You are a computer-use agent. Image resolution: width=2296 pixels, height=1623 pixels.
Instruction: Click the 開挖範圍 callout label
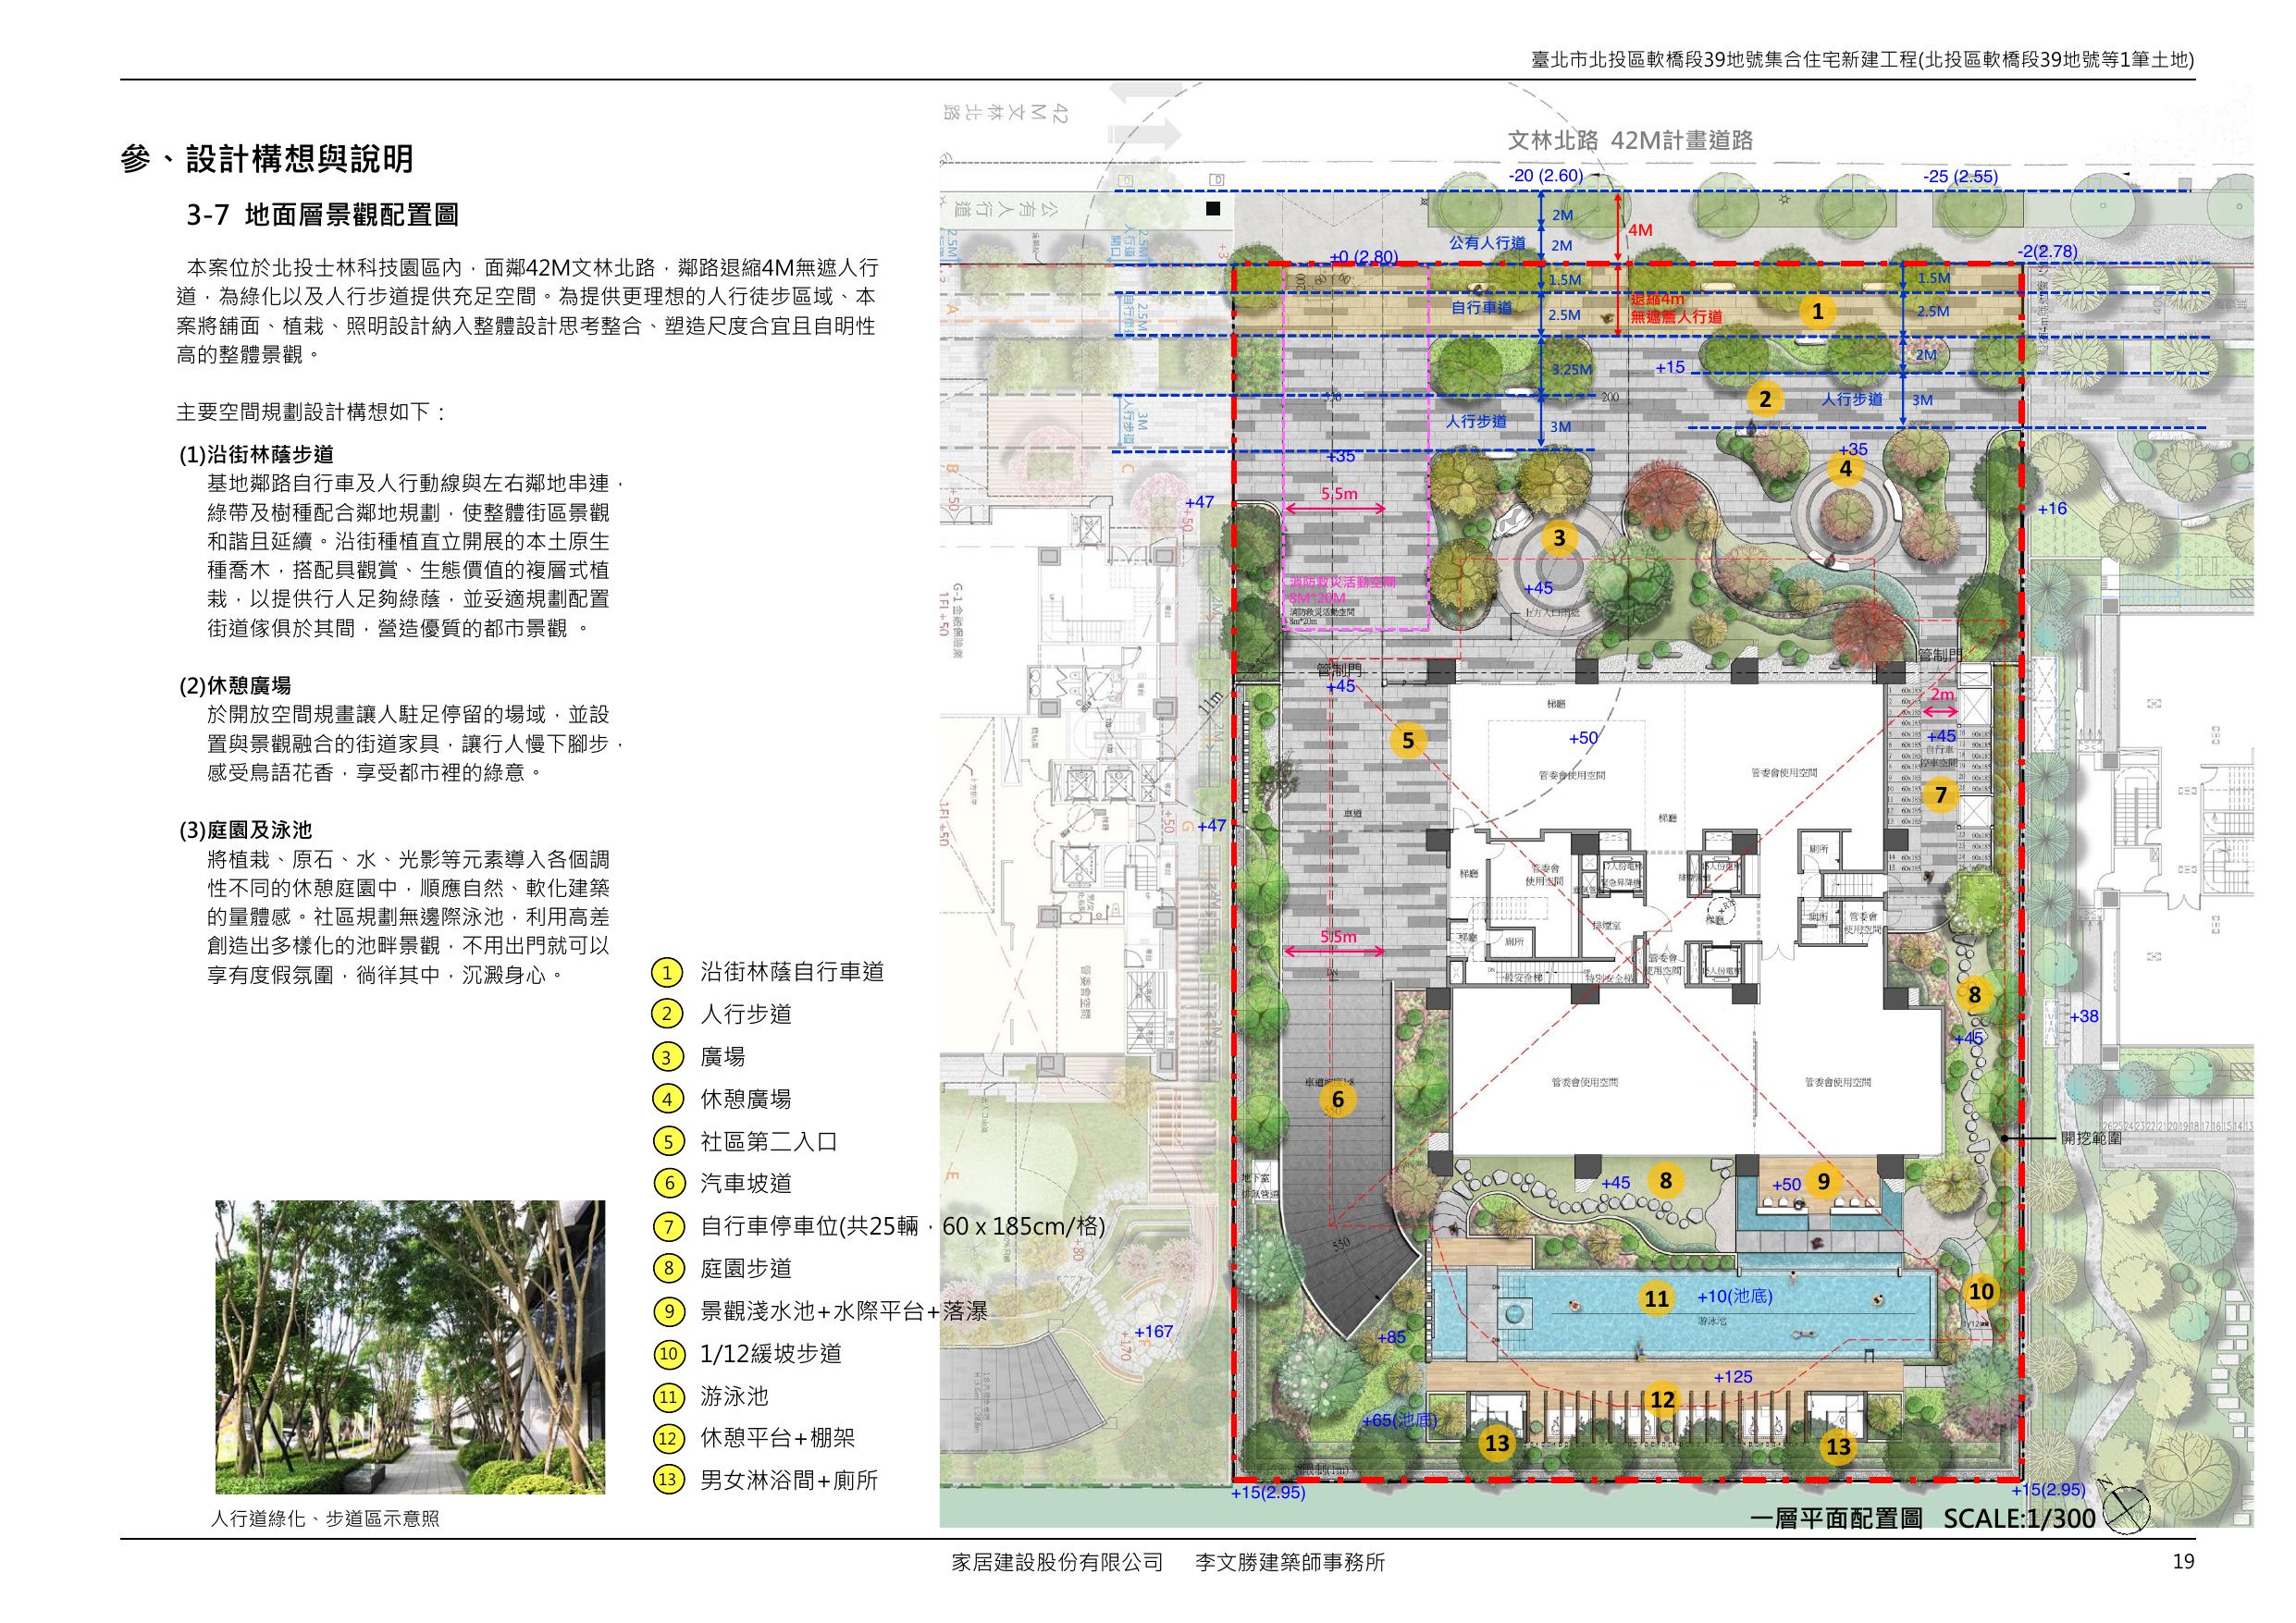(2091, 1138)
